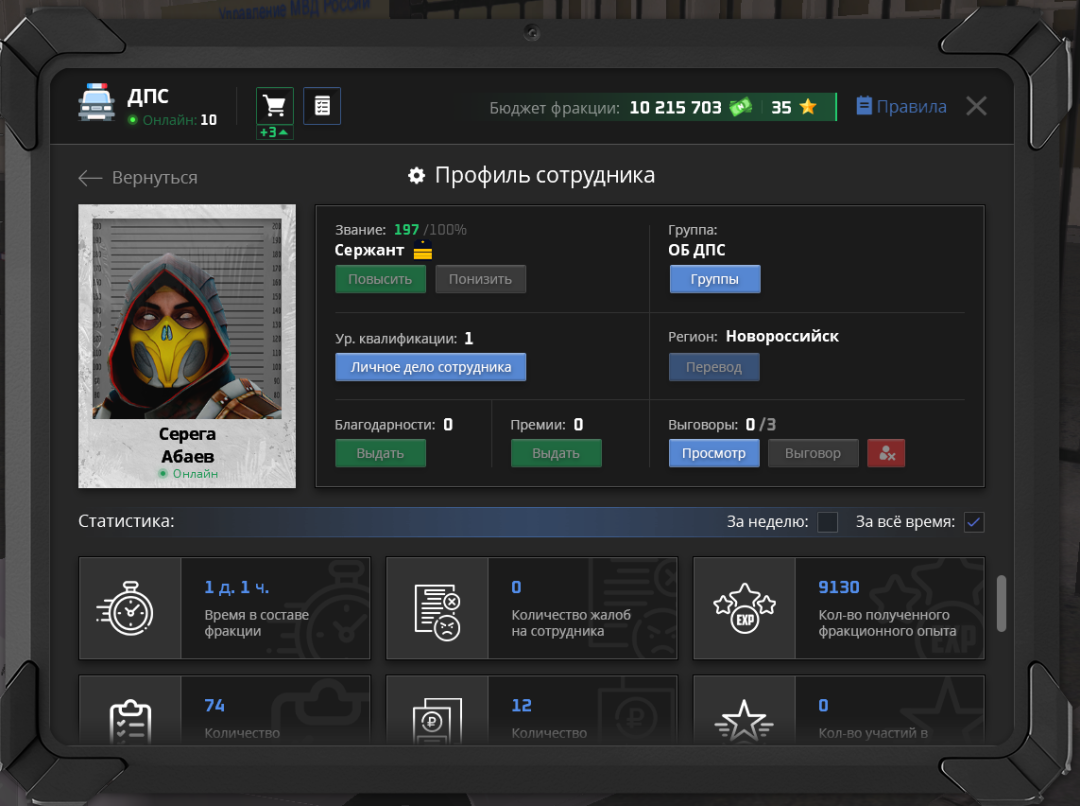The height and width of the screenshot is (806, 1080).
Task: Click the Новороссийск region text
Action: [x=782, y=336]
